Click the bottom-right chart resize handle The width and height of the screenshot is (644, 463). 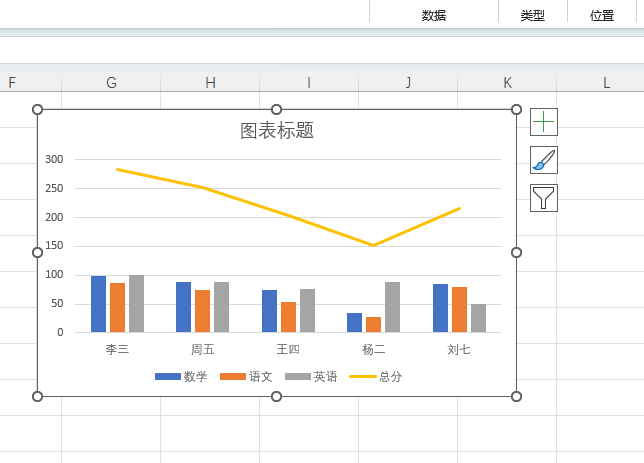(x=516, y=396)
